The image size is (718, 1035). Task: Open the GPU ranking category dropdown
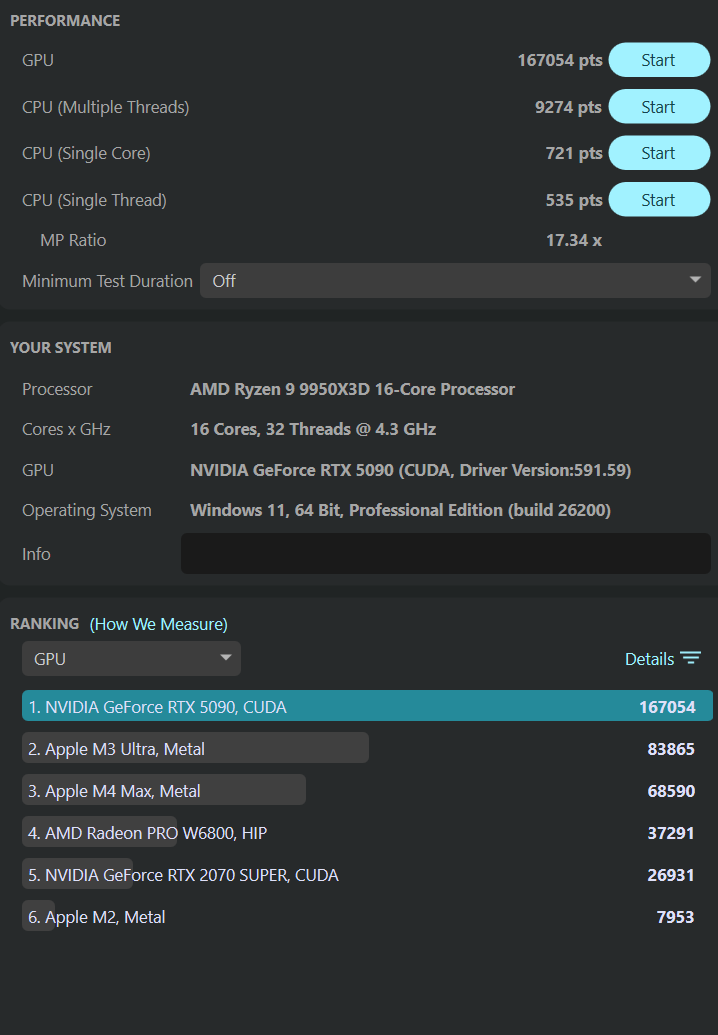pyautogui.click(x=131, y=659)
